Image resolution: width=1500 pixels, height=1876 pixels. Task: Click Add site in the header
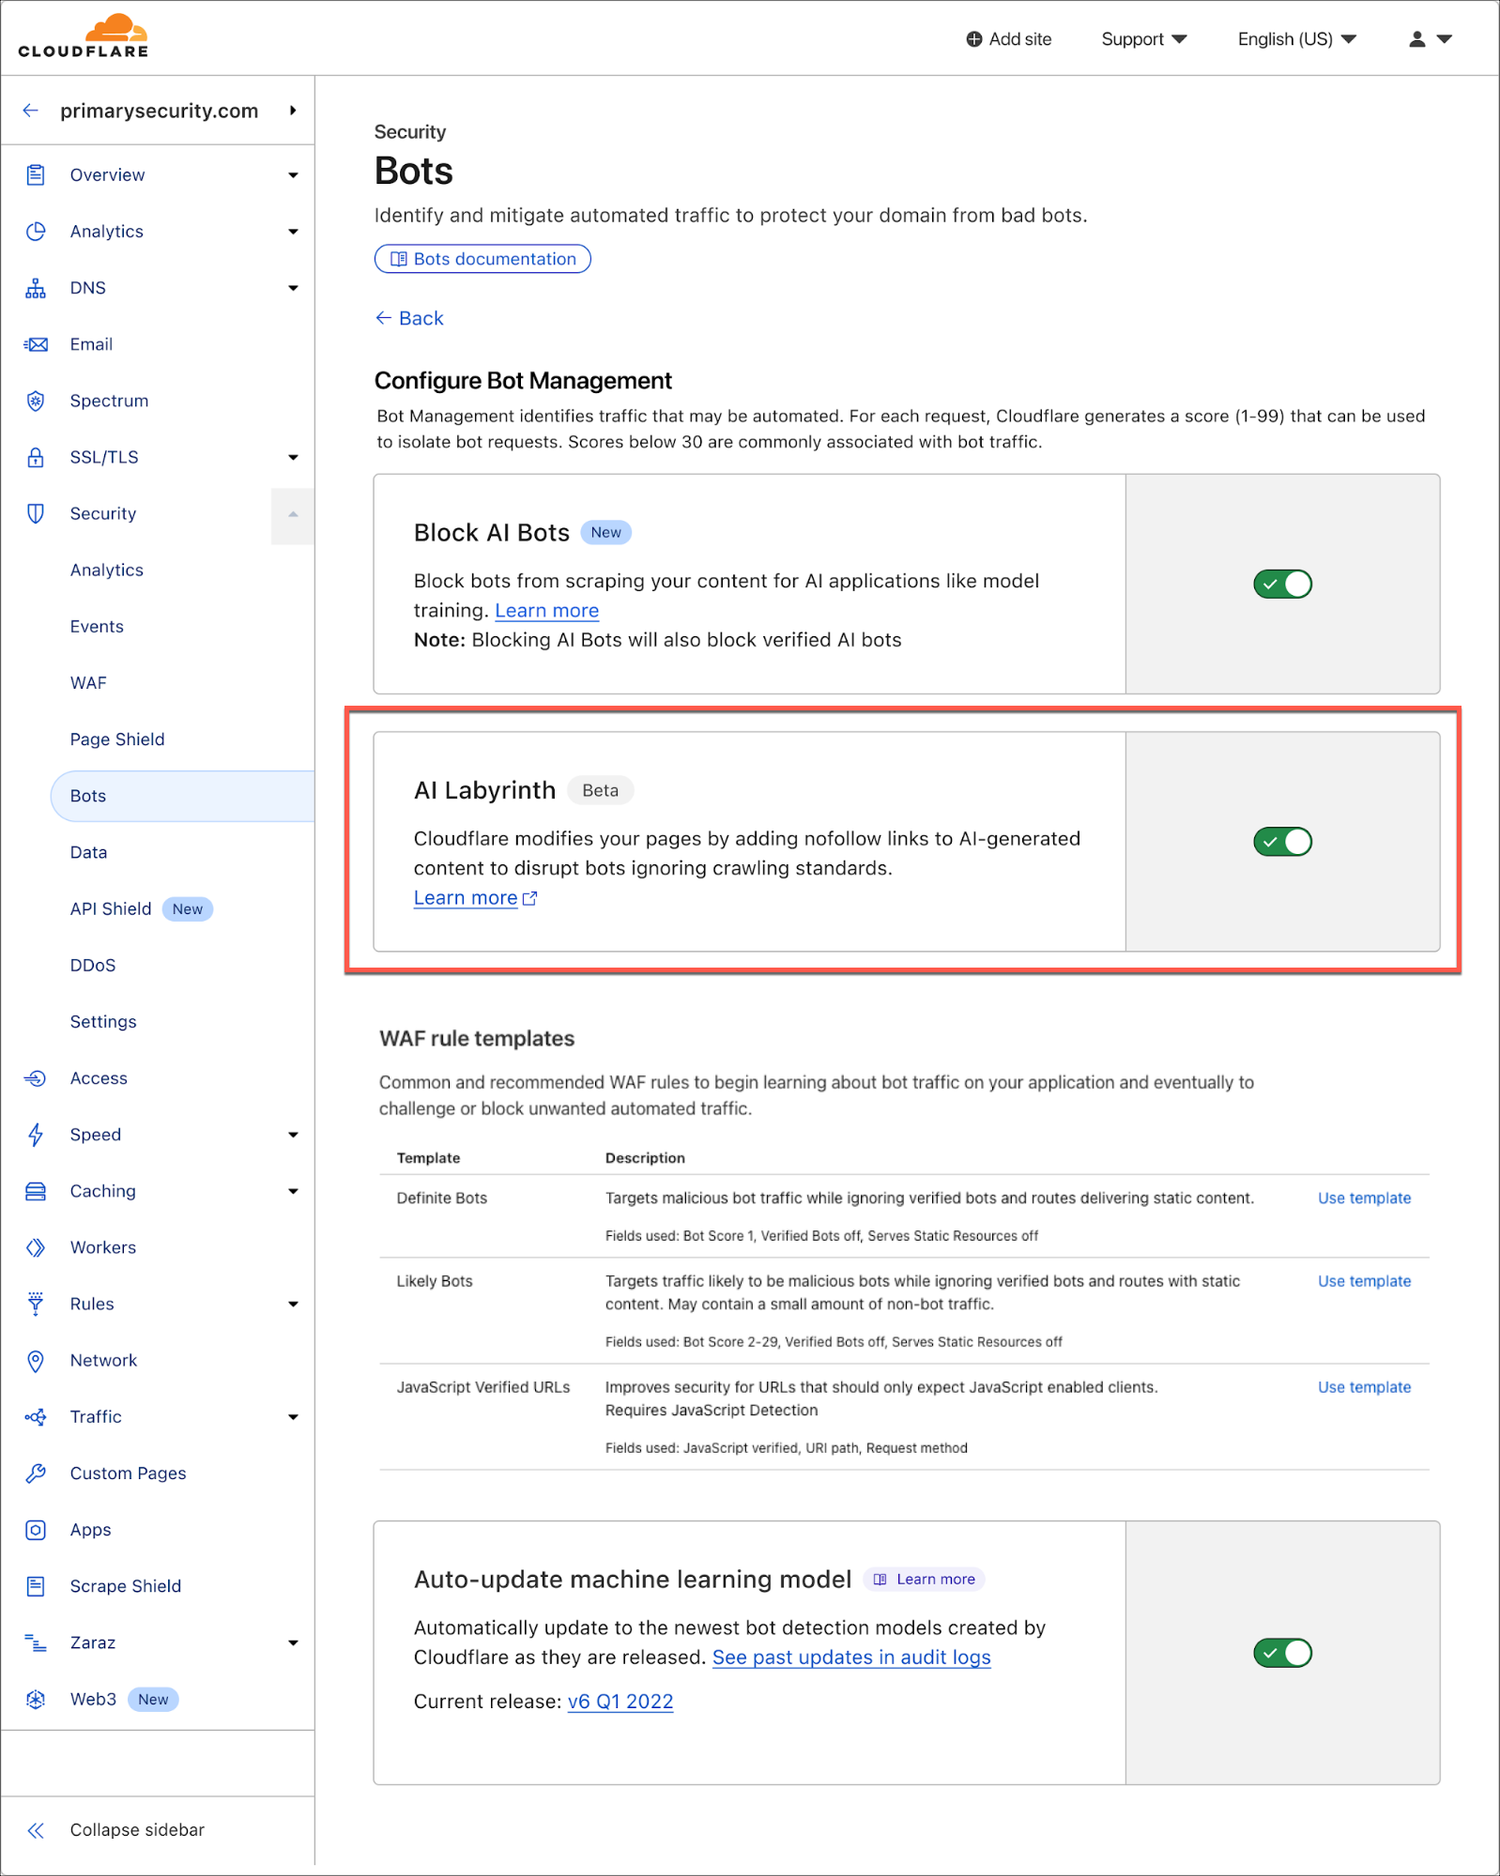tap(1008, 39)
